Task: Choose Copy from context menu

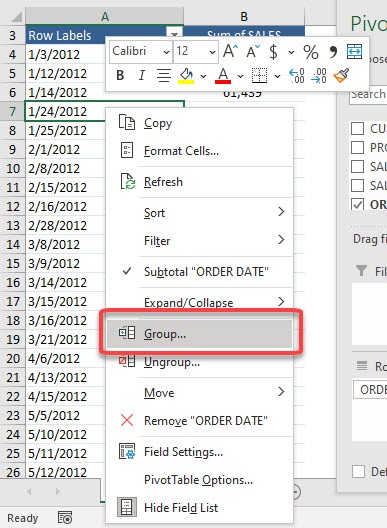Action: (x=199, y=123)
